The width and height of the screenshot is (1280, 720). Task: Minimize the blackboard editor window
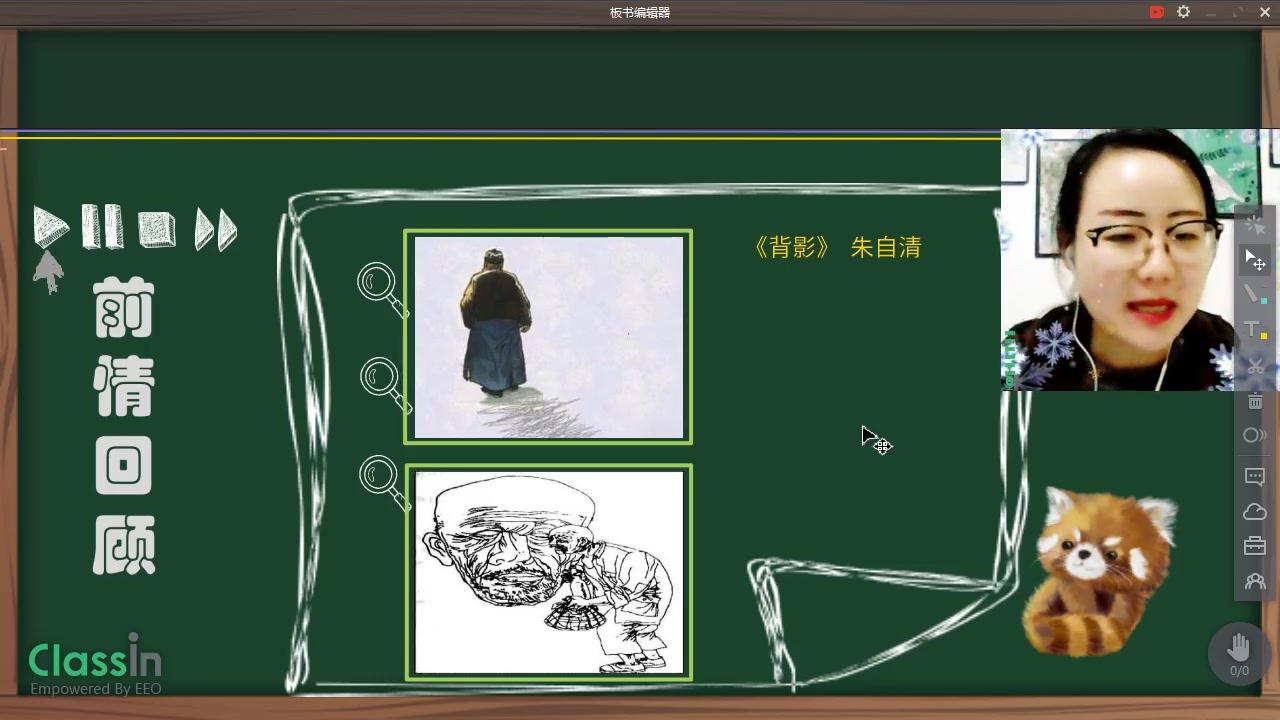click(x=1212, y=12)
